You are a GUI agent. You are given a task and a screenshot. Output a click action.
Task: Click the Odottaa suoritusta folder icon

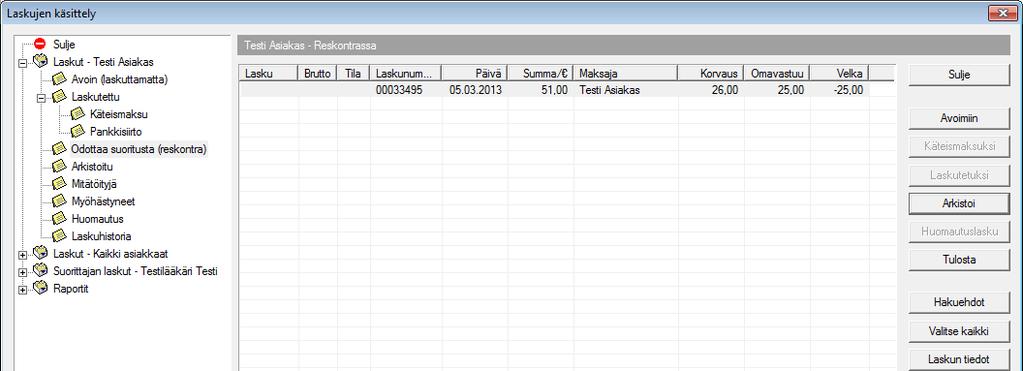pos(59,149)
